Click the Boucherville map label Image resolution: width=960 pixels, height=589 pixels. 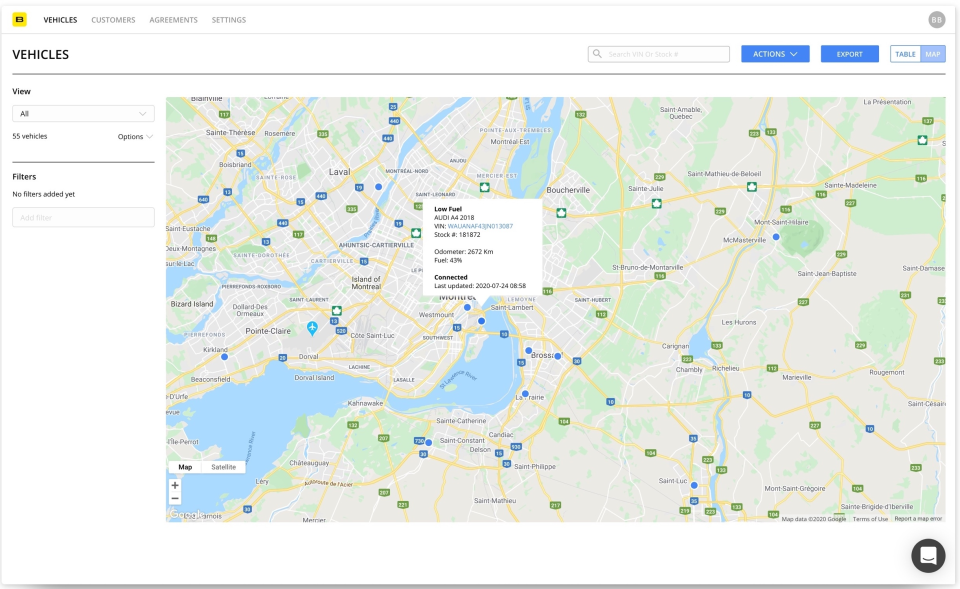[x=568, y=190]
